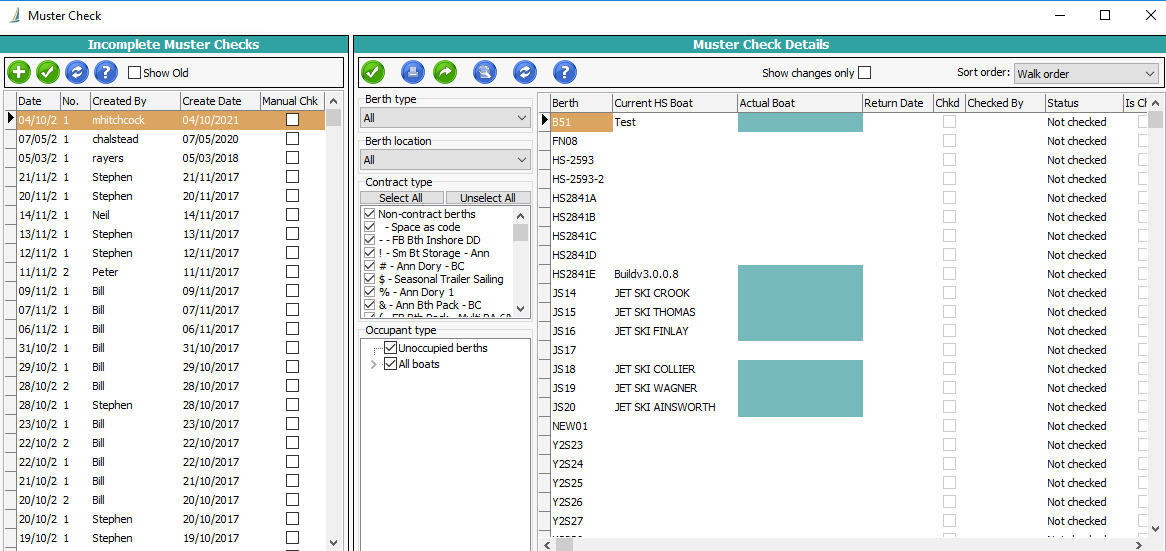Click the Unselect All button

487,198
